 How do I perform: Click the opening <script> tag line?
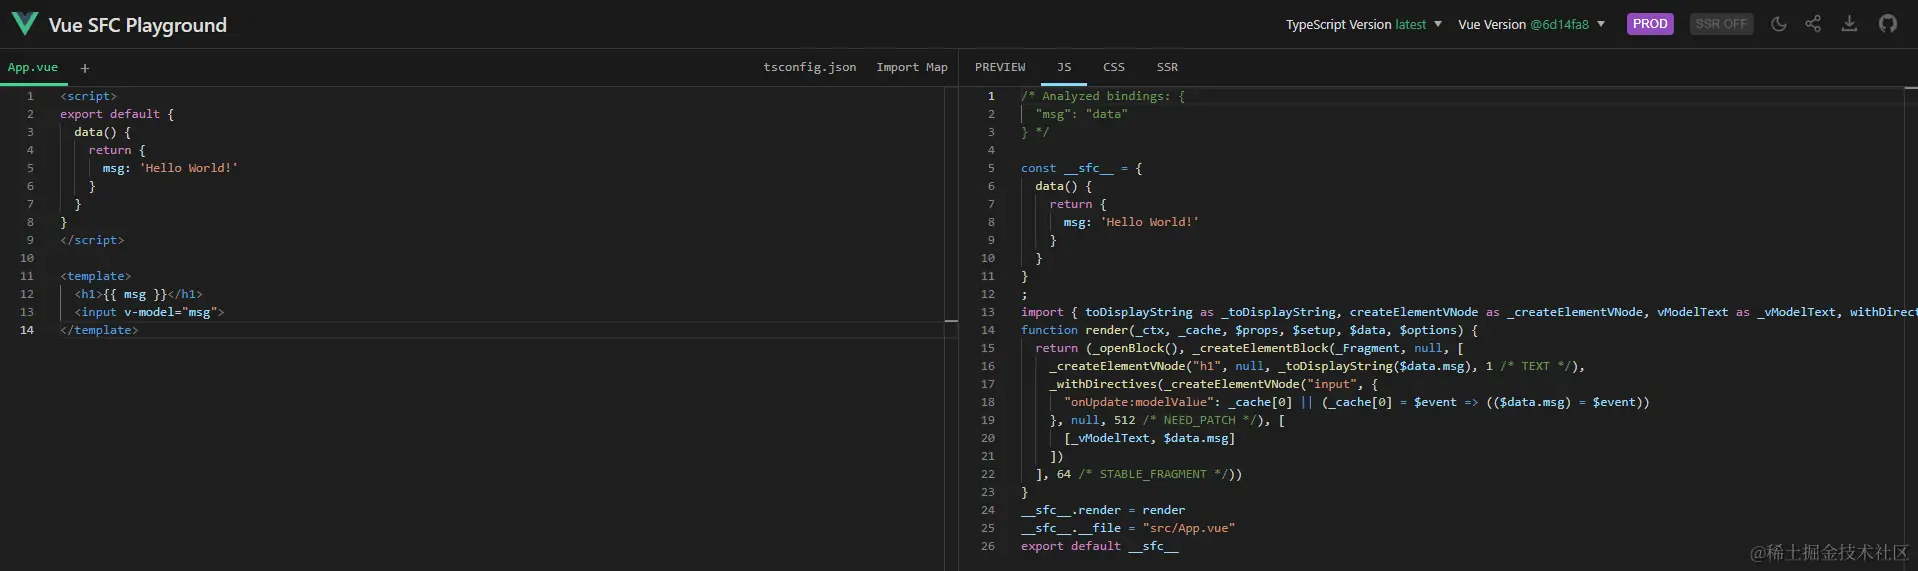click(x=88, y=96)
